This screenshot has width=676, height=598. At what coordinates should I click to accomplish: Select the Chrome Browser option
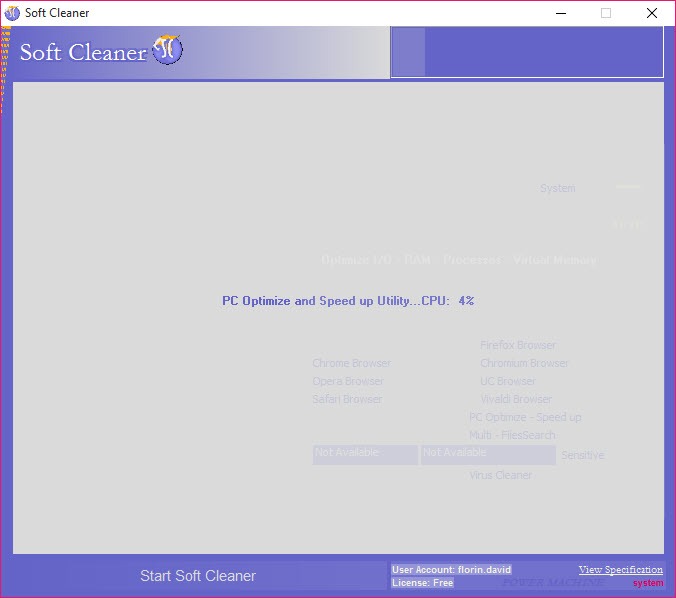[x=351, y=364]
